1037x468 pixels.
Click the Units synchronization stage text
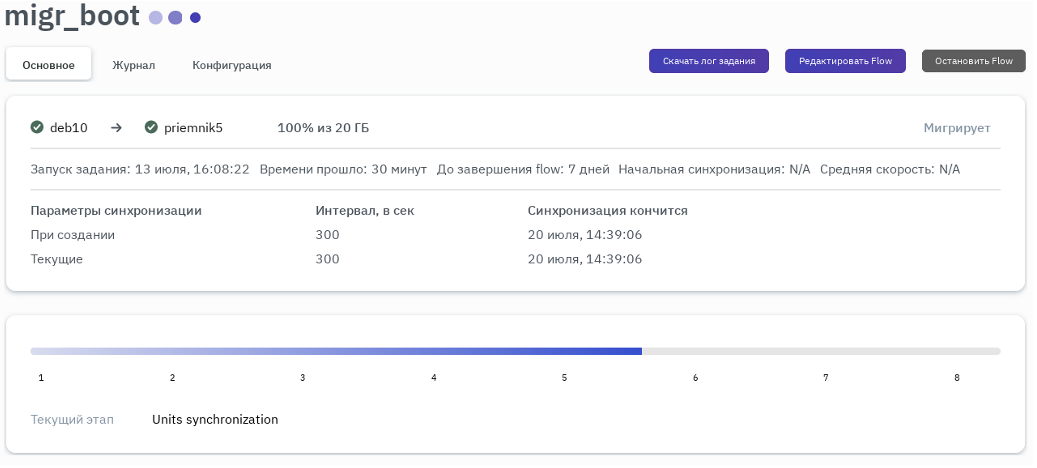click(x=215, y=419)
